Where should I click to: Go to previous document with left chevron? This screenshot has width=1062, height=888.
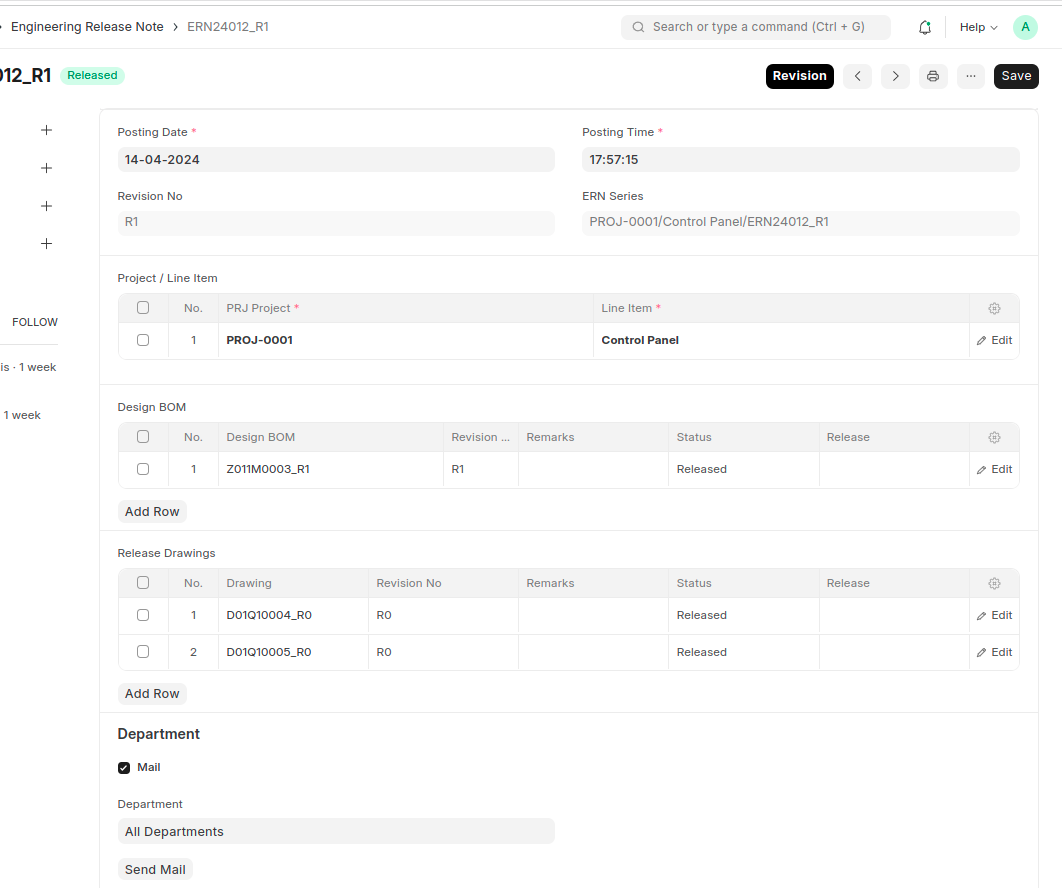point(857,76)
